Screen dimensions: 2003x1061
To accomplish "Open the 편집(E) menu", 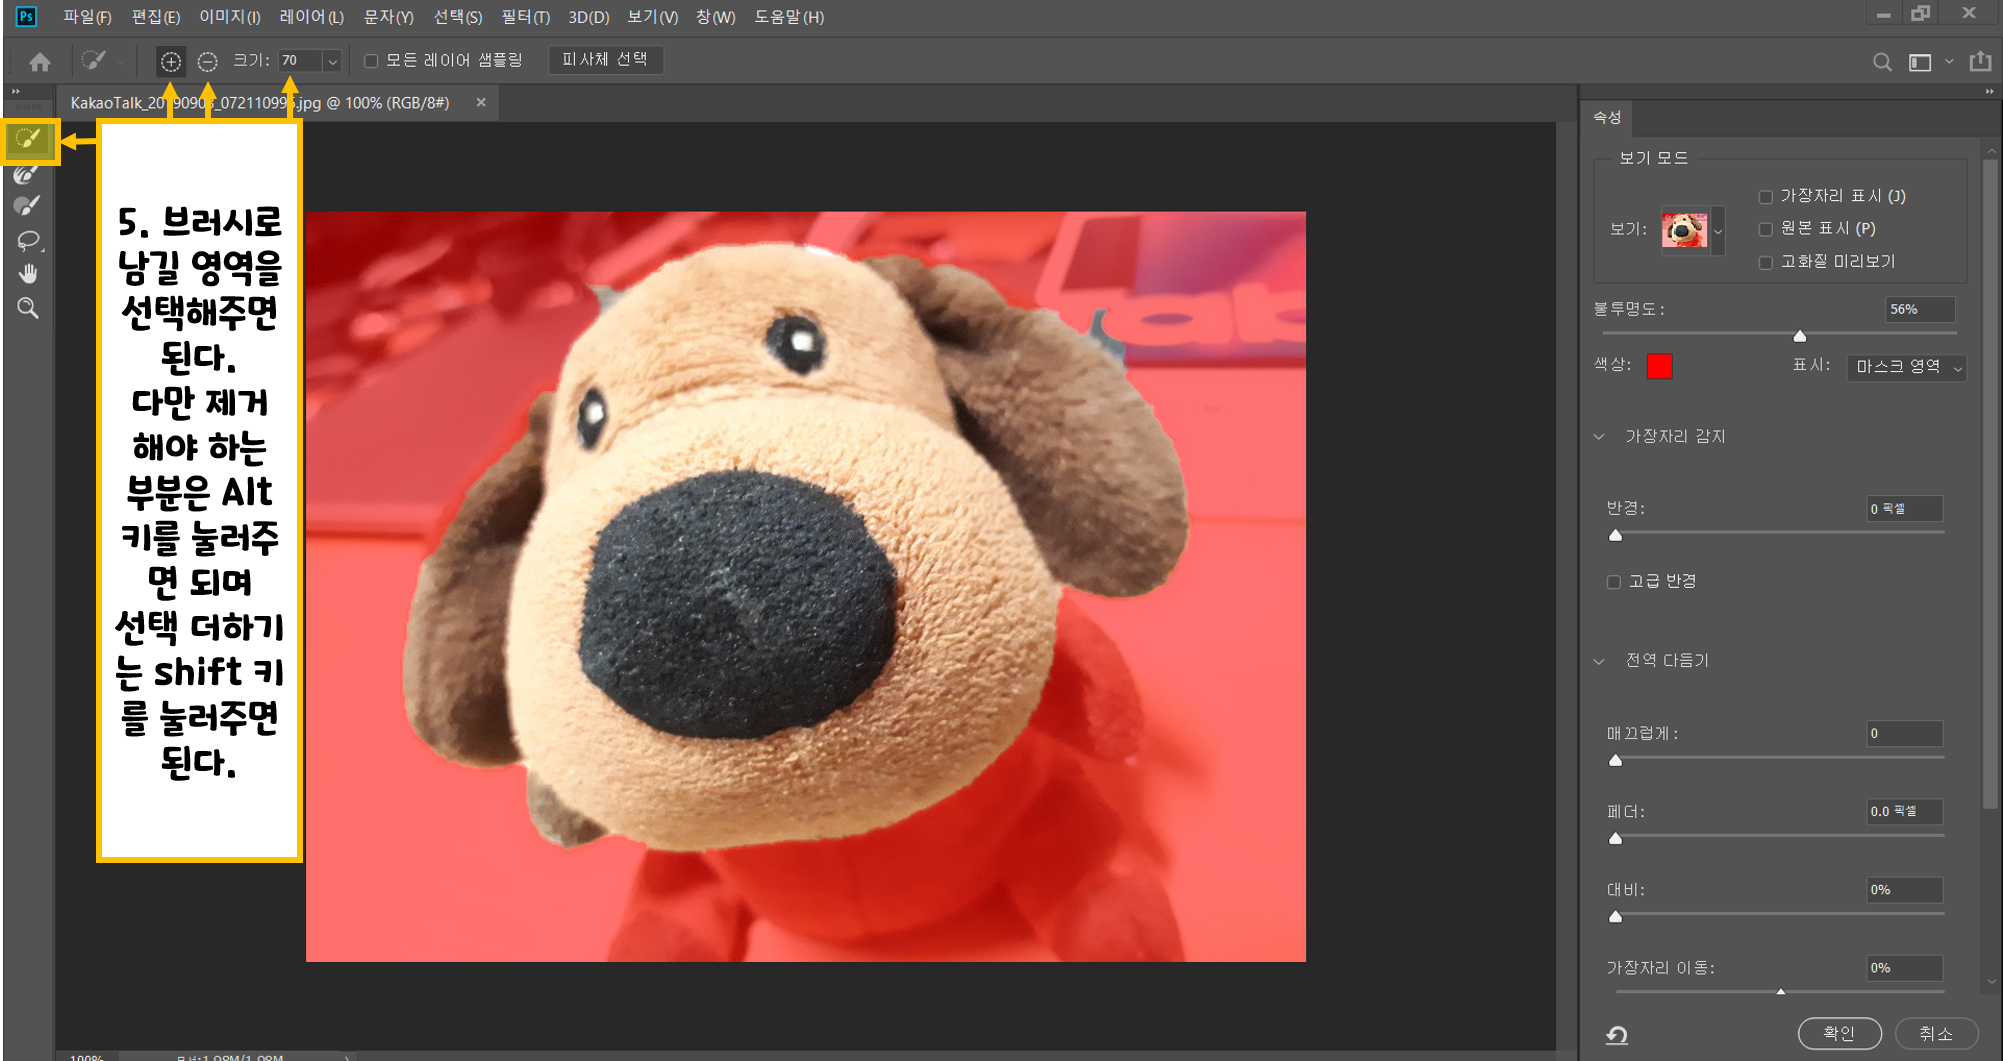I will (156, 17).
